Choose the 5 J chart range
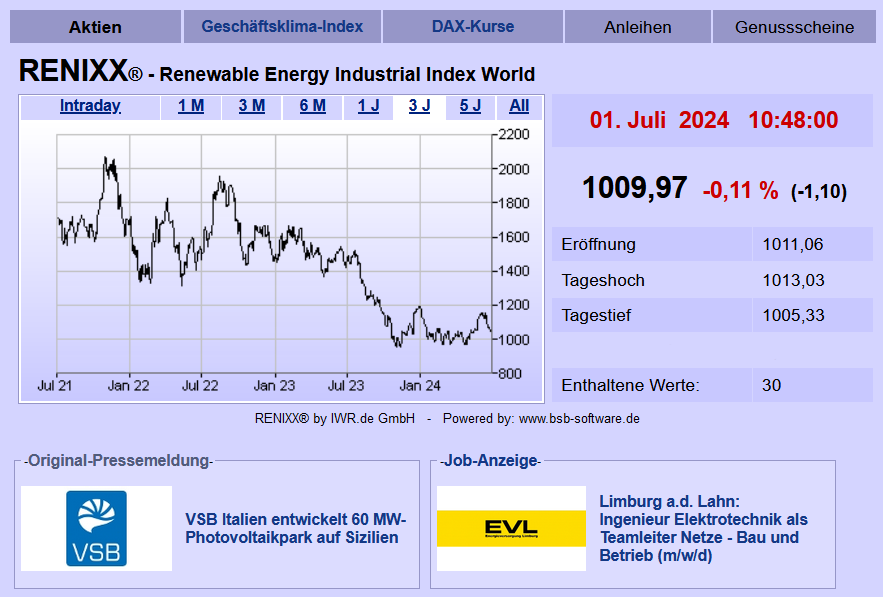Screen dimensions: 883x597 click(x=470, y=106)
